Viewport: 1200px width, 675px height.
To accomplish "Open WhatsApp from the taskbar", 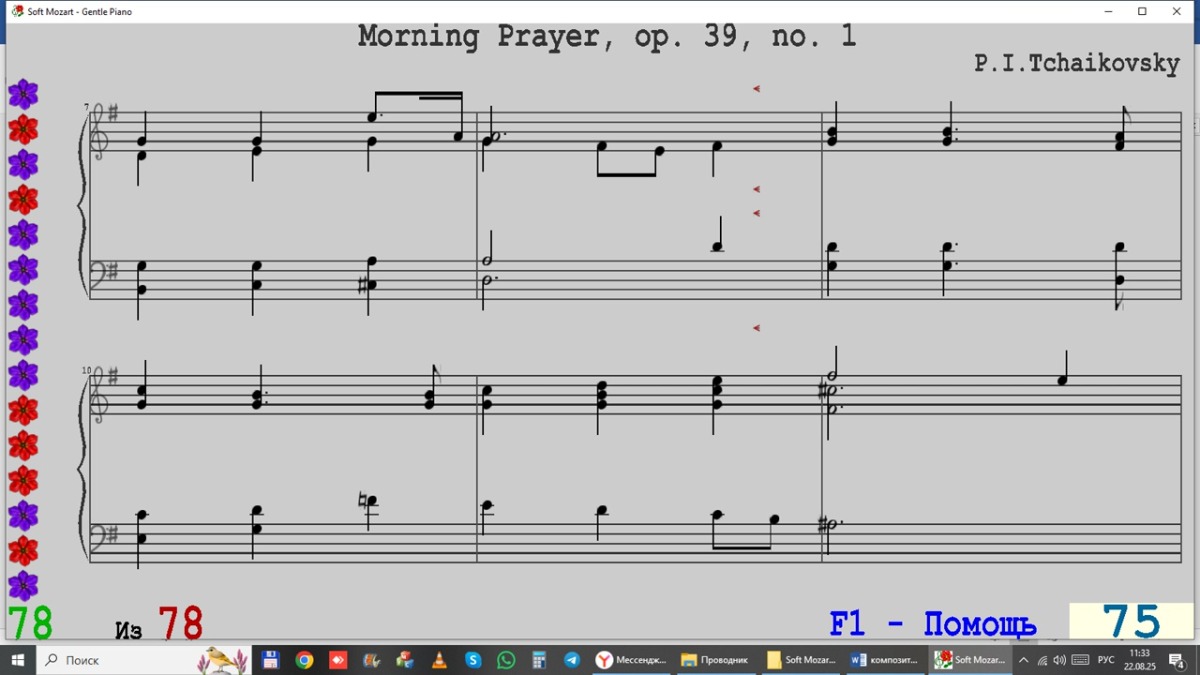I will point(506,660).
